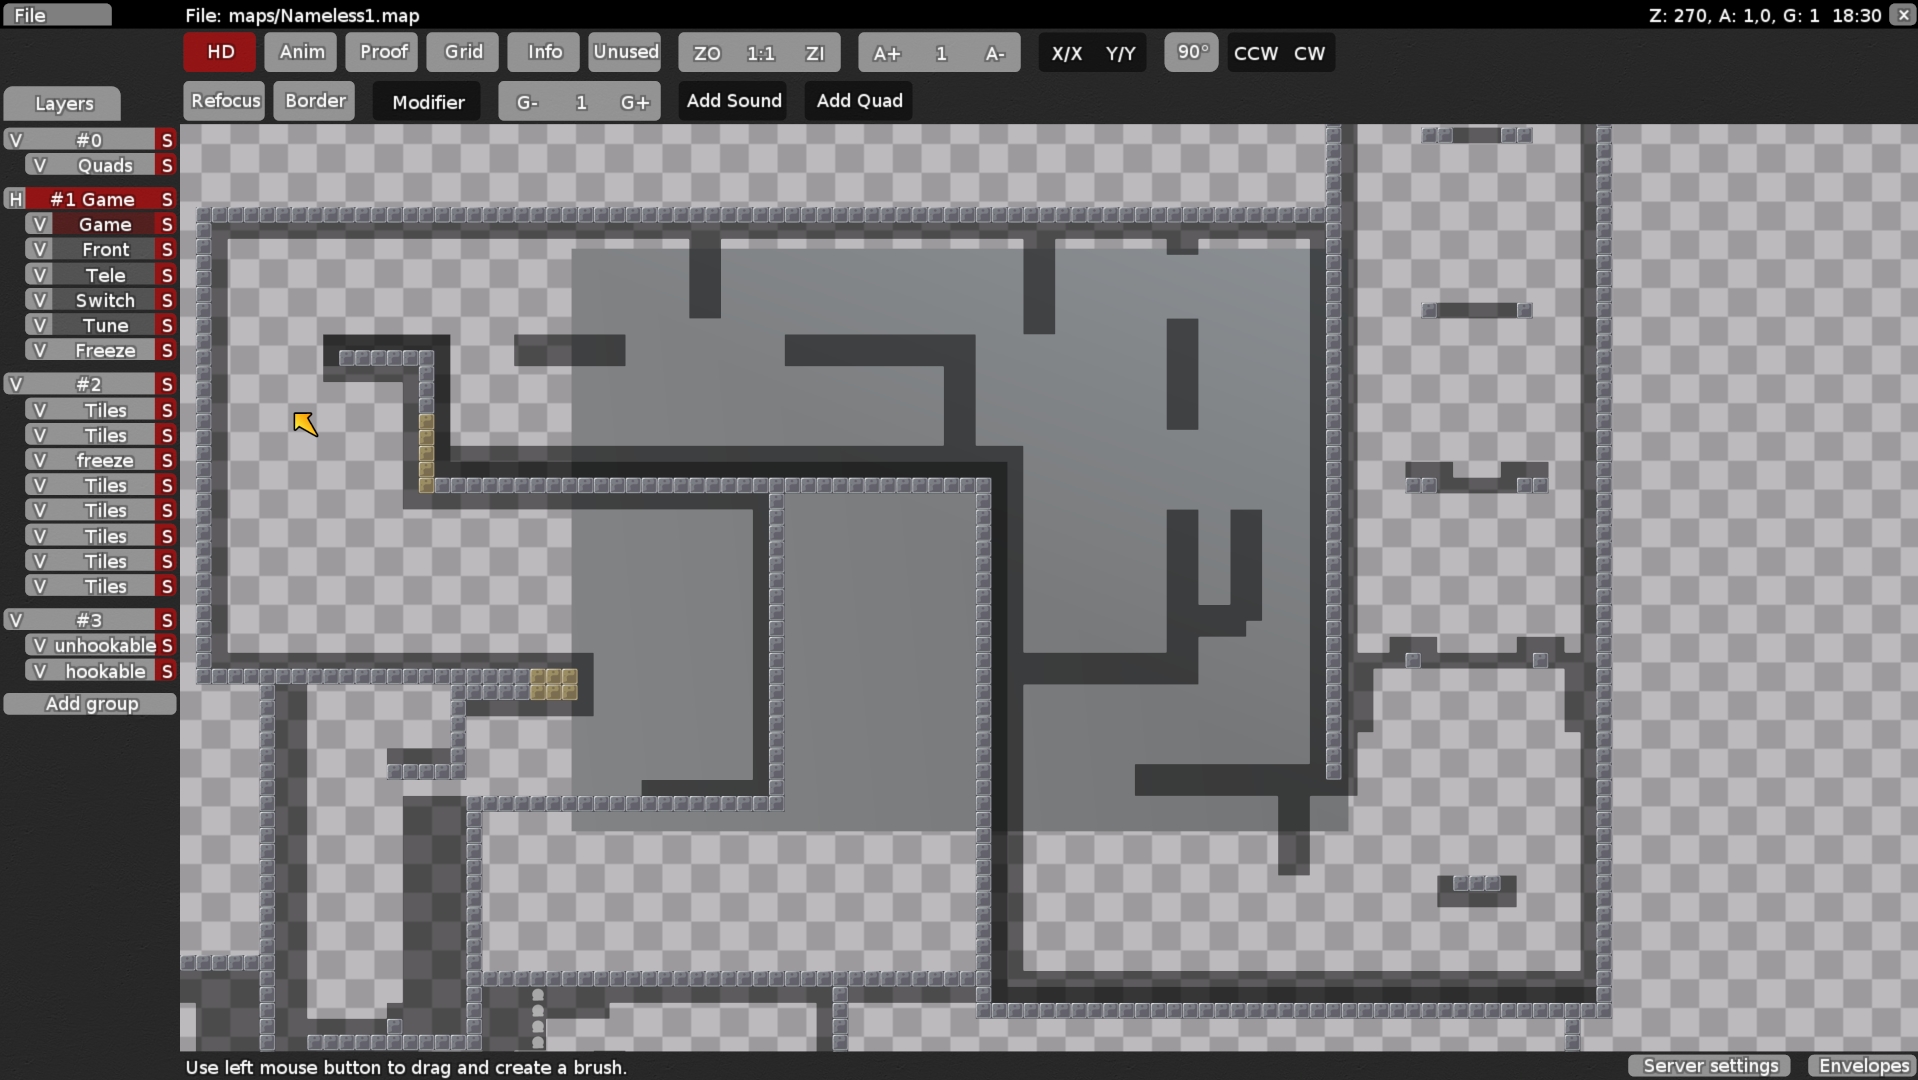This screenshot has width=1918, height=1080.
Task: Collapse the #3 group
Action: pos(15,620)
